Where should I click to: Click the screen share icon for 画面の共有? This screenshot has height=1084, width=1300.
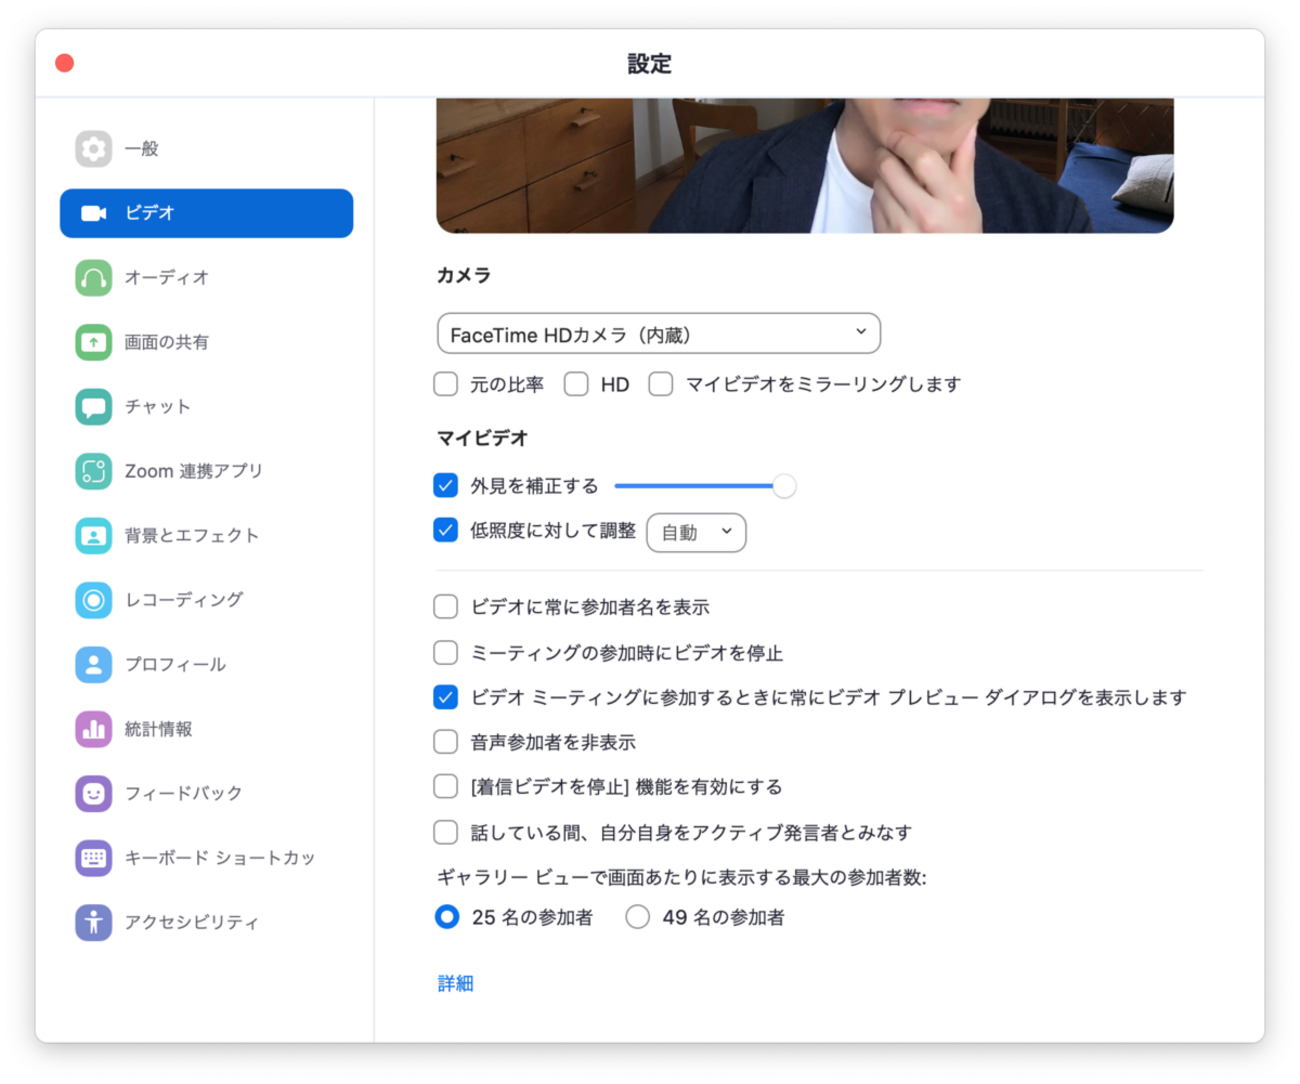pyautogui.click(x=93, y=342)
